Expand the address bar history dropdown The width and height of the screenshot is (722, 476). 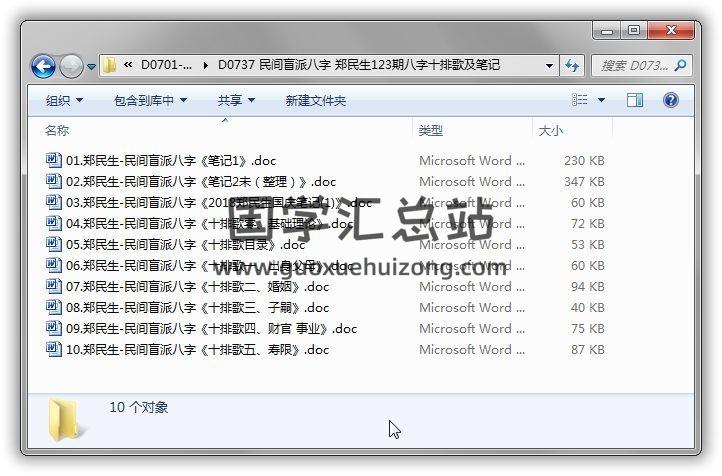pos(550,66)
